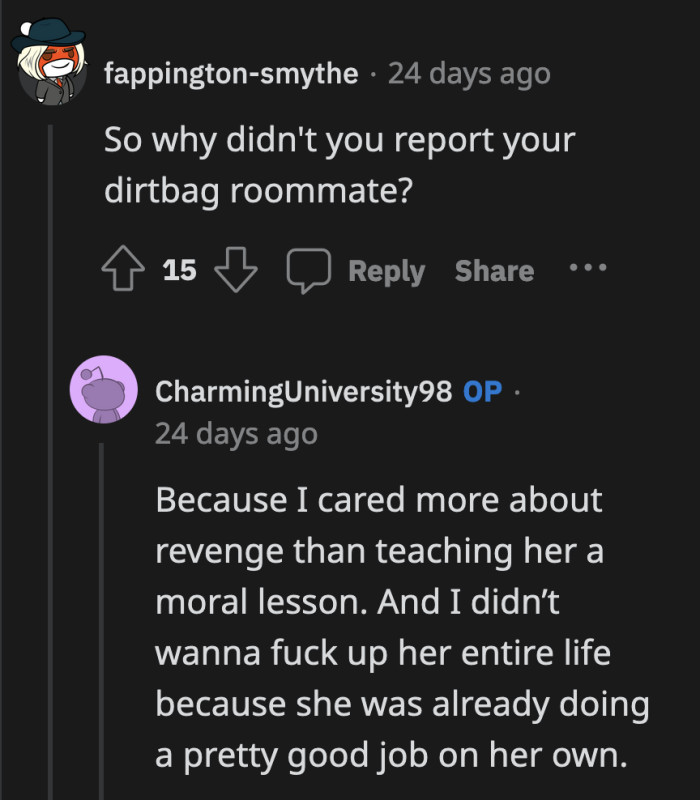Open CharmingUniversity98's purple snoo avatar
This screenshot has height=800, width=700.
point(104,388)
